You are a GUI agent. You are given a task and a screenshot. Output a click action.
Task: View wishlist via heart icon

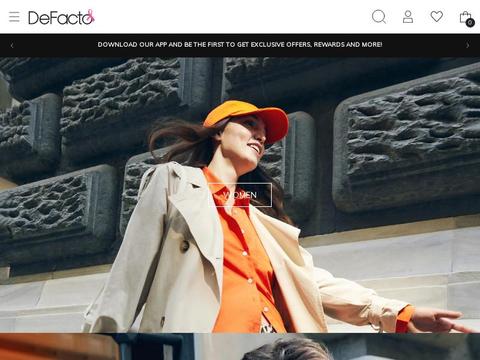(437, 16)
